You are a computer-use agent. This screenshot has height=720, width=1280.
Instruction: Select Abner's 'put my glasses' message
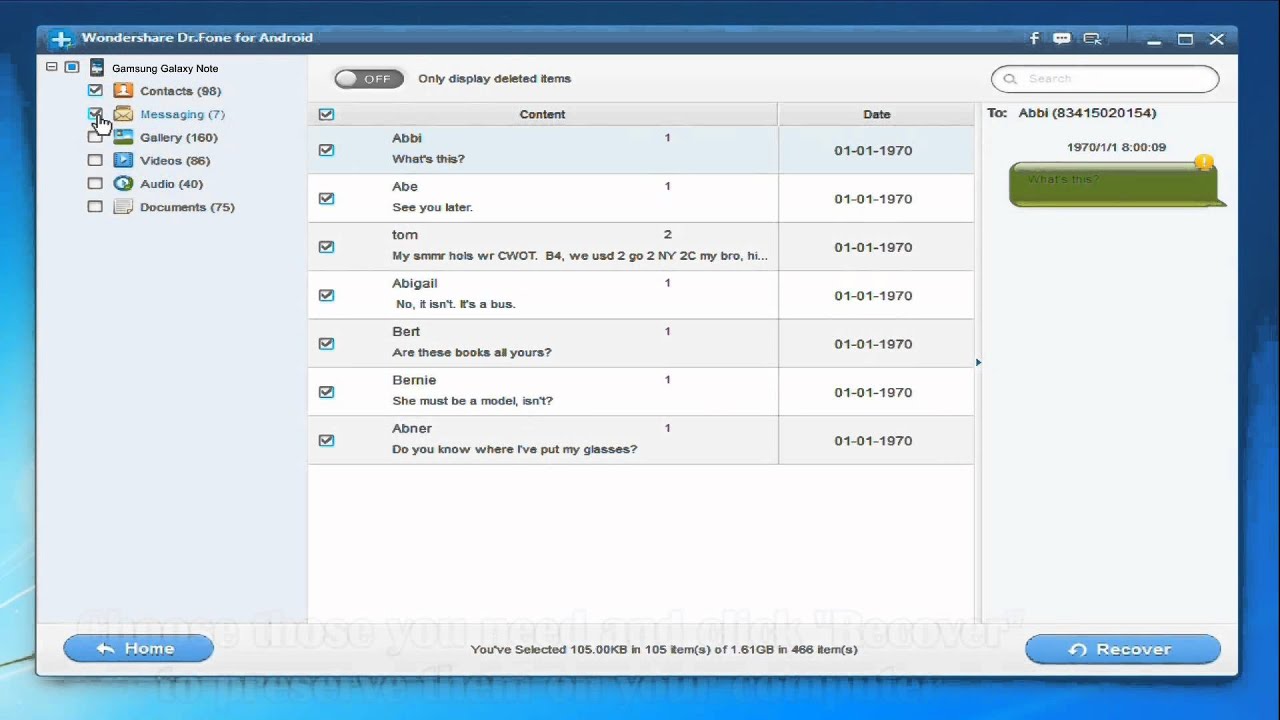tap(640, 440)
